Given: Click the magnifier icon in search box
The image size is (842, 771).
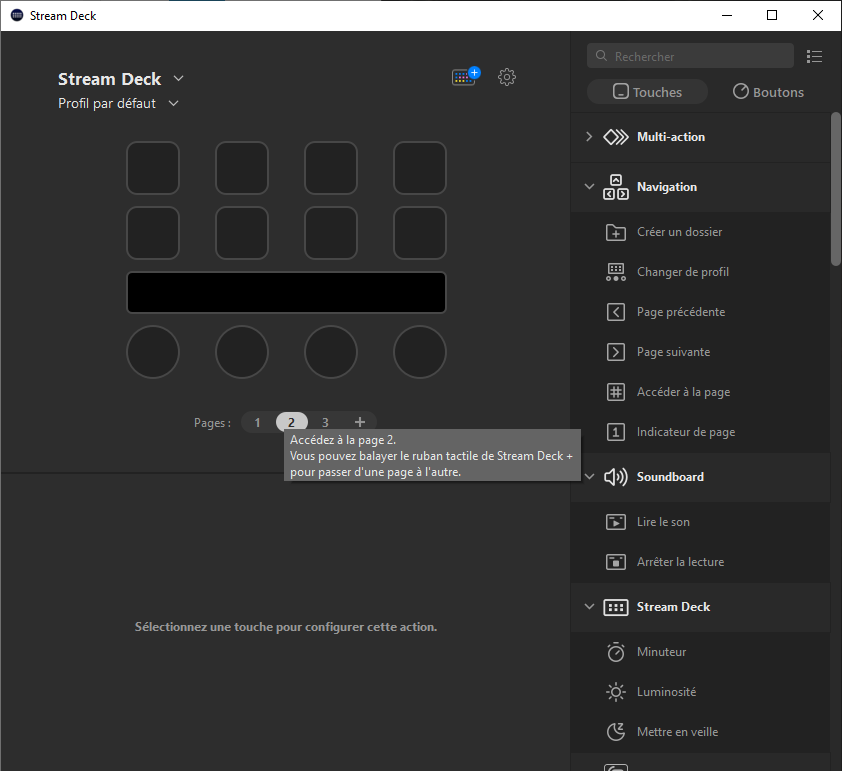Looking at the screenshot, I should [601, 56].
